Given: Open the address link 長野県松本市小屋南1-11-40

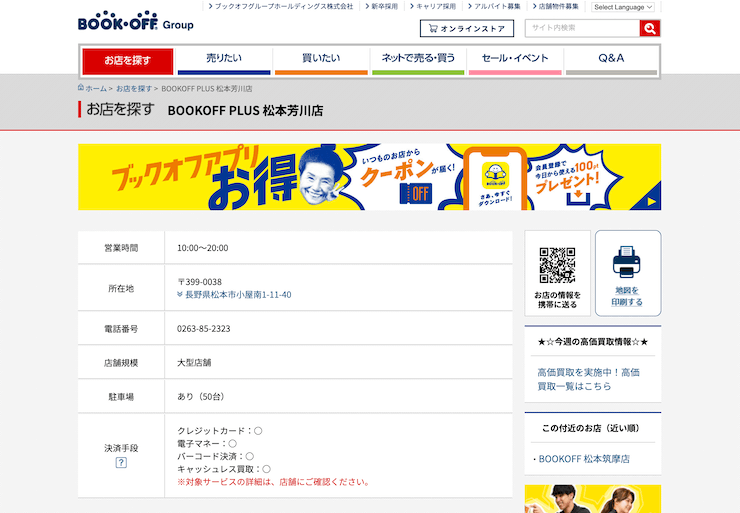Looking at the screenshot, I should (x=238, y=294).
